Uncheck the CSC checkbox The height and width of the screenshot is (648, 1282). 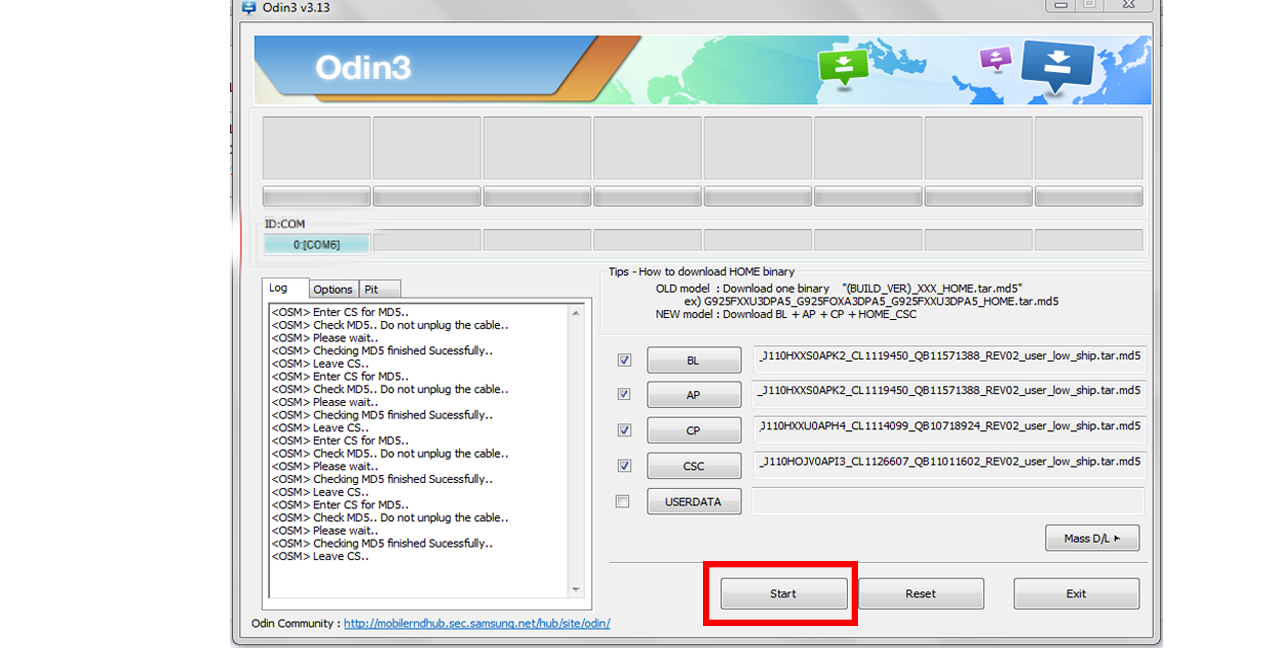click(624, 465)
